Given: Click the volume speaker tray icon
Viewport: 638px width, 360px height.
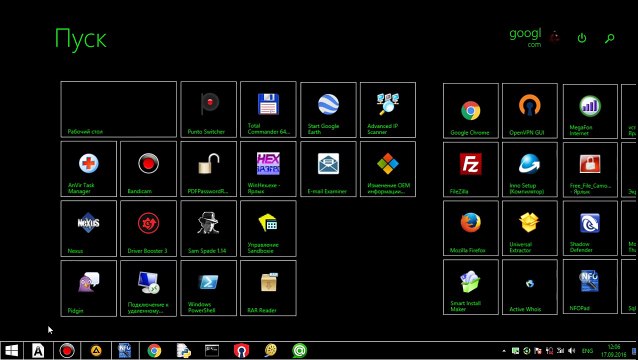Looking at the screenshot, I should [572, 351].
